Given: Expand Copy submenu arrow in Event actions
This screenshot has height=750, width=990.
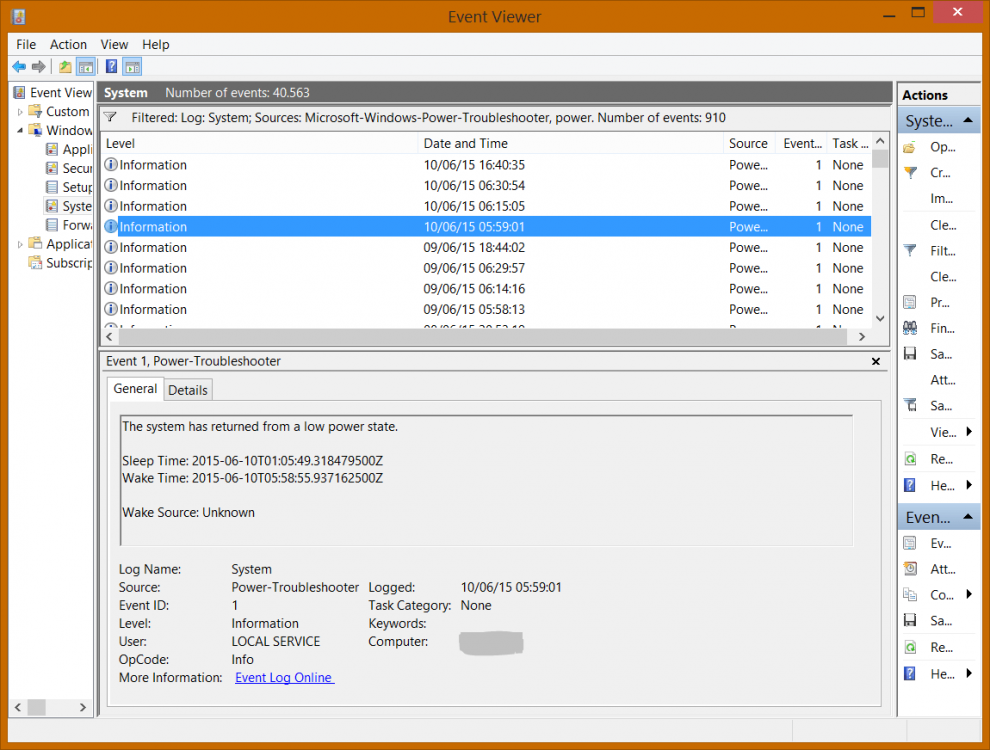Looking at the screenshot, I should [x=969, y=595].
